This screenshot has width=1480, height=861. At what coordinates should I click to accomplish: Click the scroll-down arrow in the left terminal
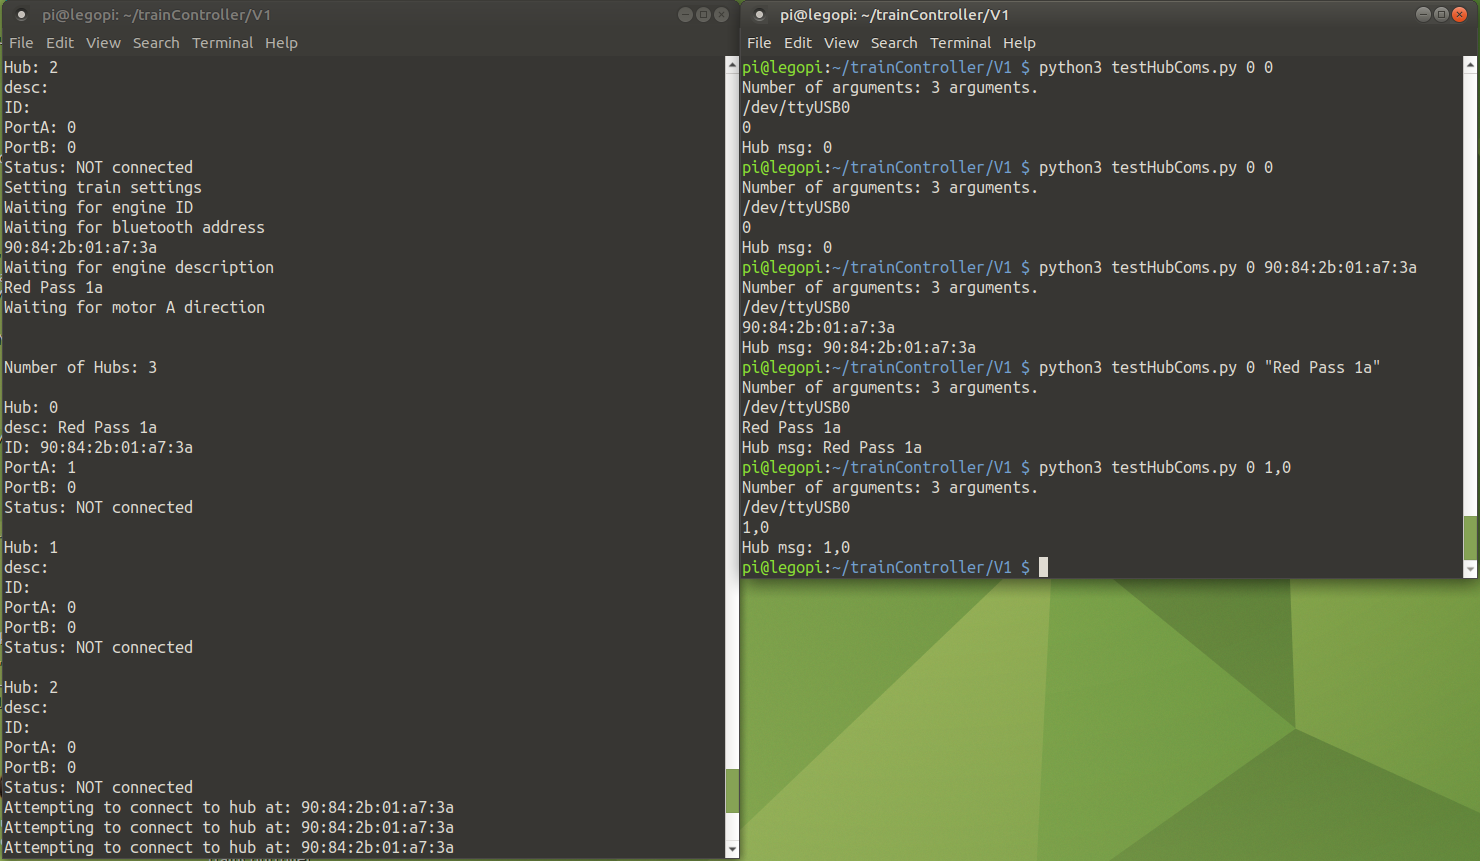point(732,849)
